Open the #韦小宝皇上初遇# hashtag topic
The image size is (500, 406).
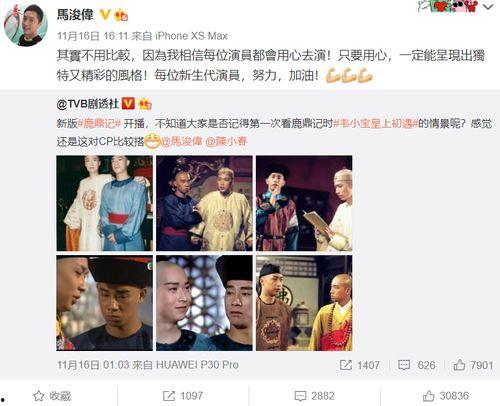tap(376, 123)
